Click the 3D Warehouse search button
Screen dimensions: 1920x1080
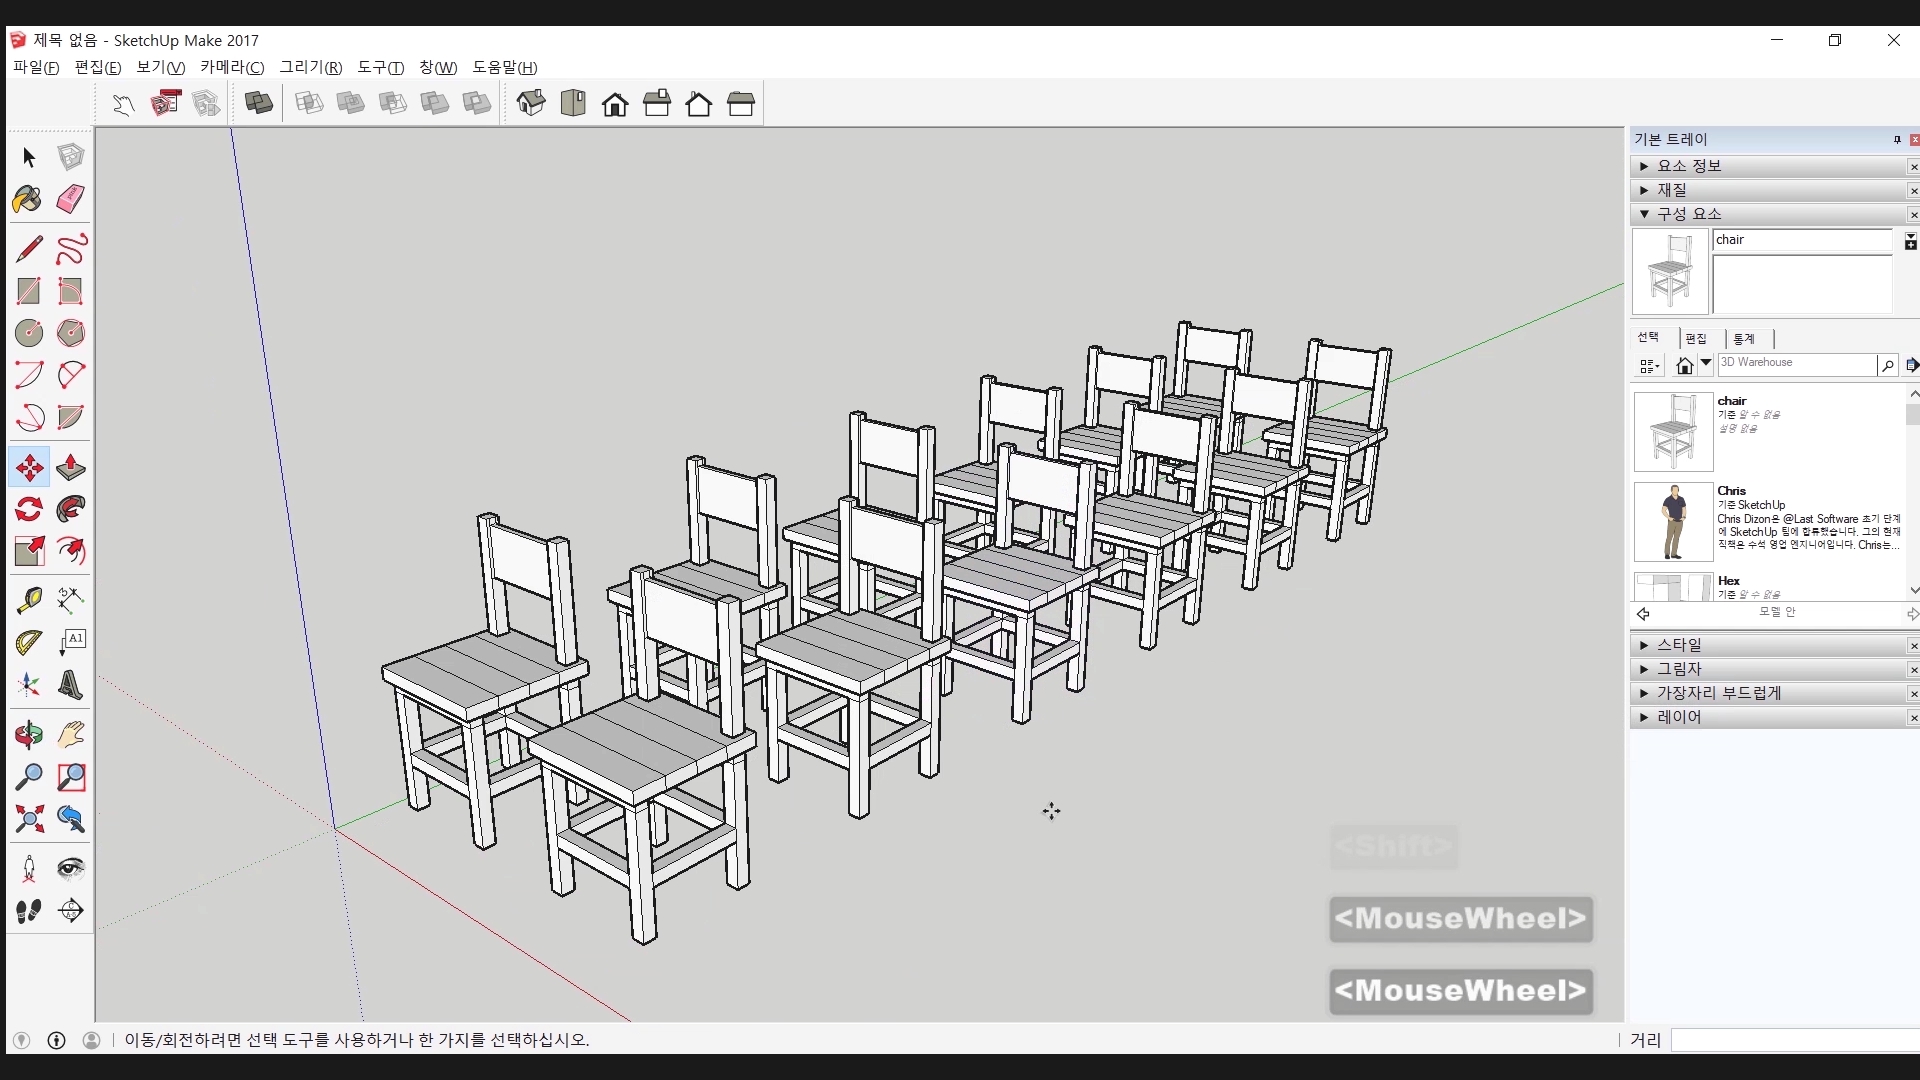pyautogui.click(x=1887, y=365)
